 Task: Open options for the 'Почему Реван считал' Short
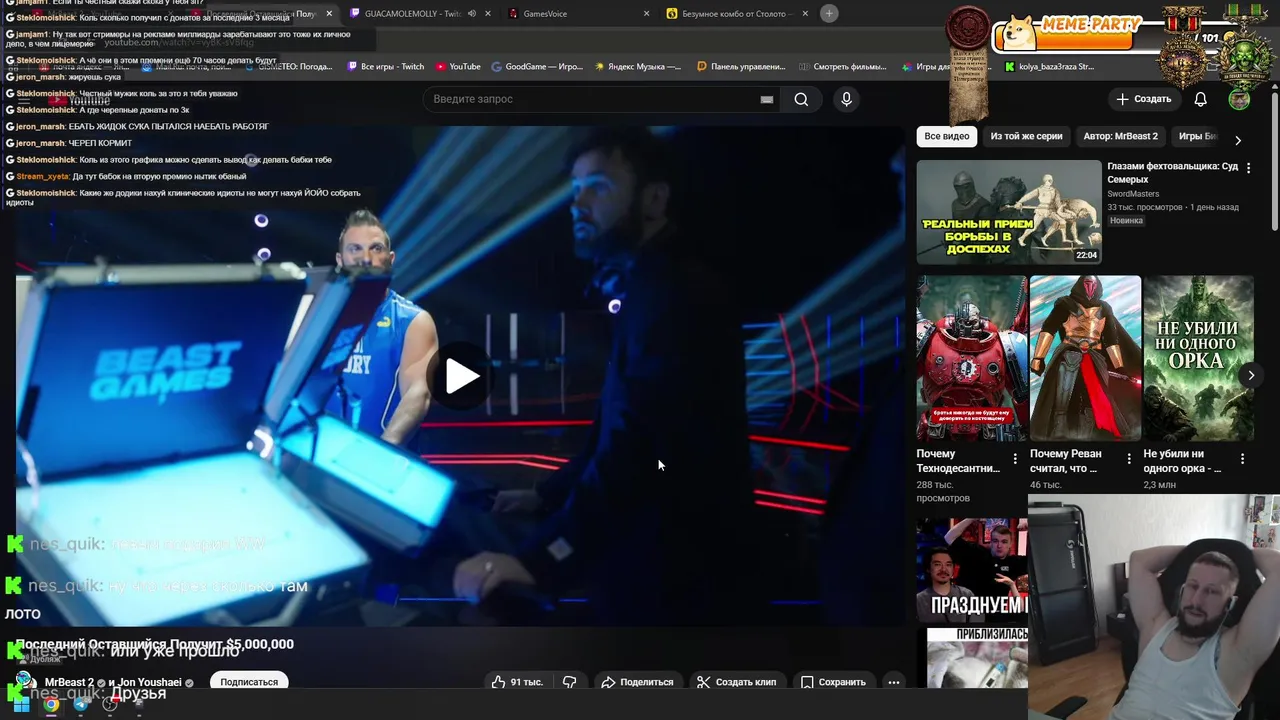(1129, 459)
